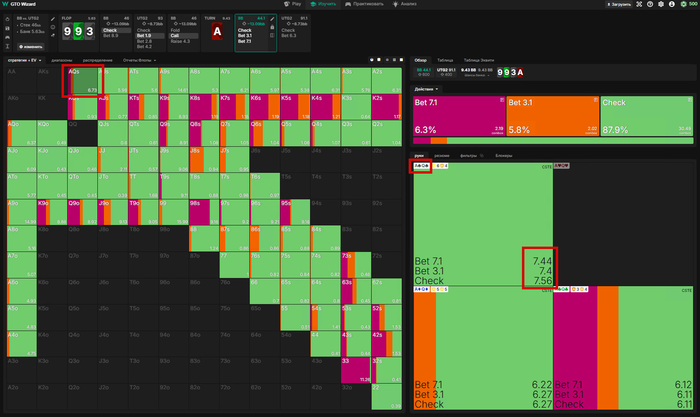Select the KK cell in strategy matrix
The image size is (700, 417).
pos(52,107)
